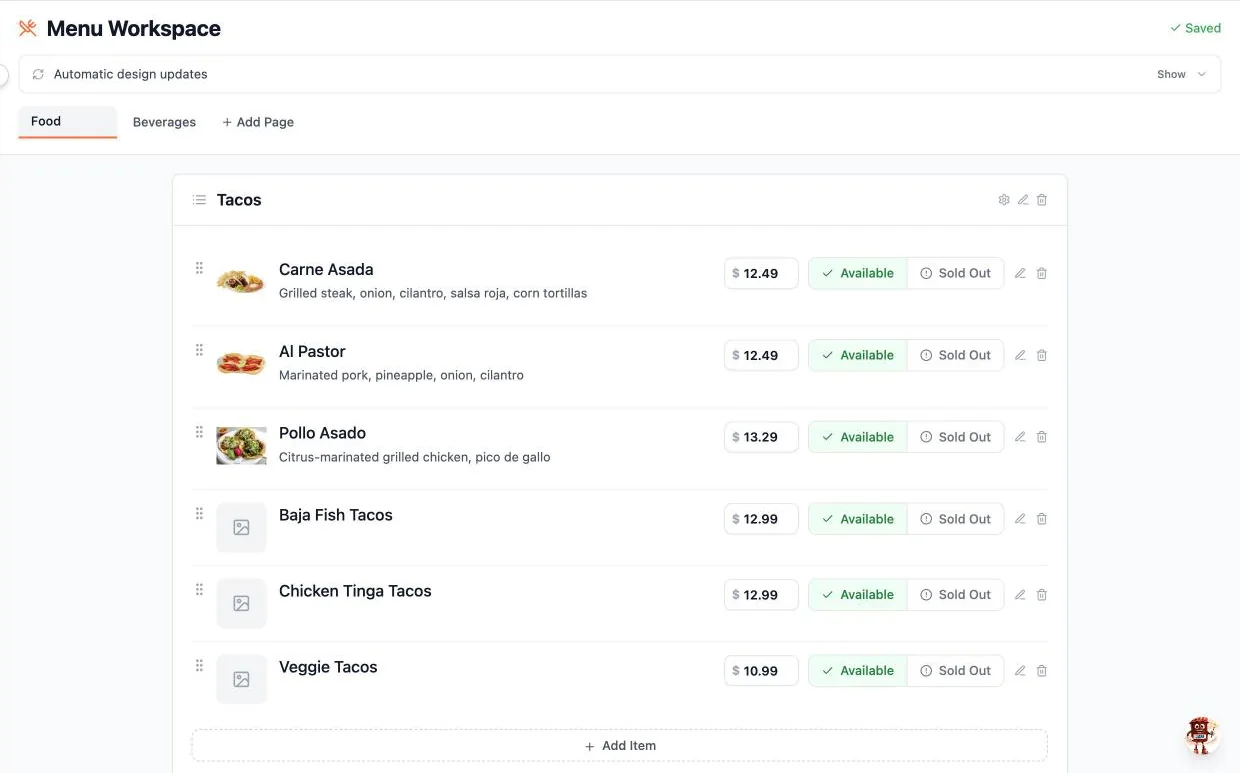Screen dimensions: 1240x773
Task: Delete the Veggie Tacos item
Action: tap(1042, 671)
